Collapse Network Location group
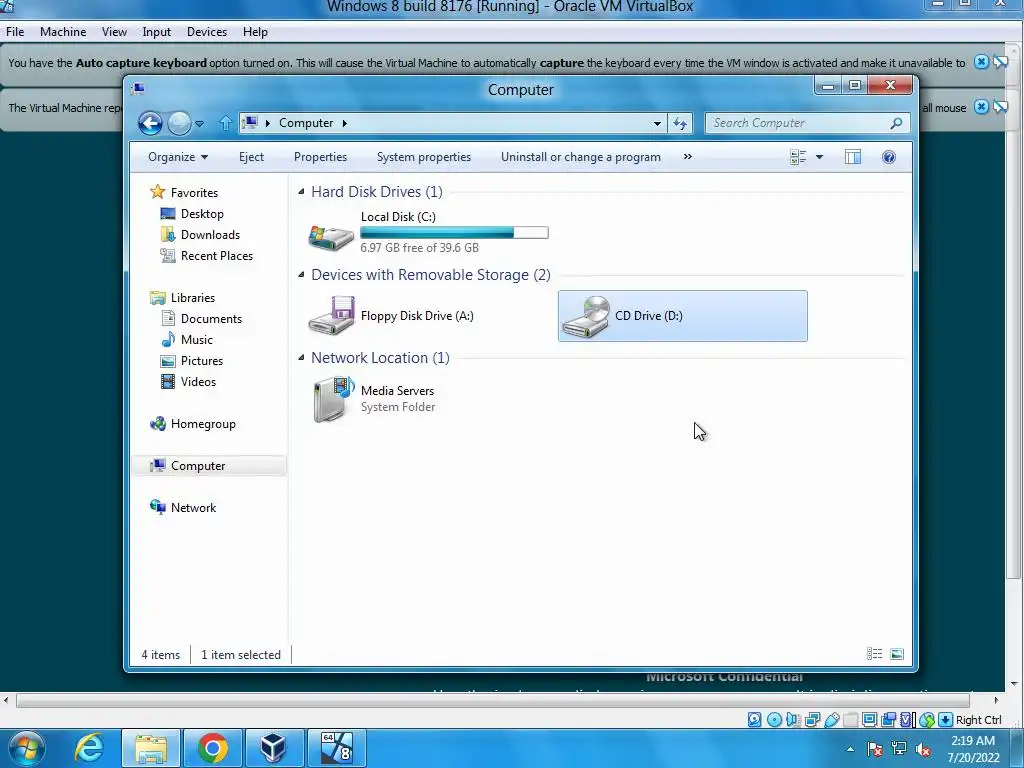The width and height of the screenshot is (1024, 768). 301,357
